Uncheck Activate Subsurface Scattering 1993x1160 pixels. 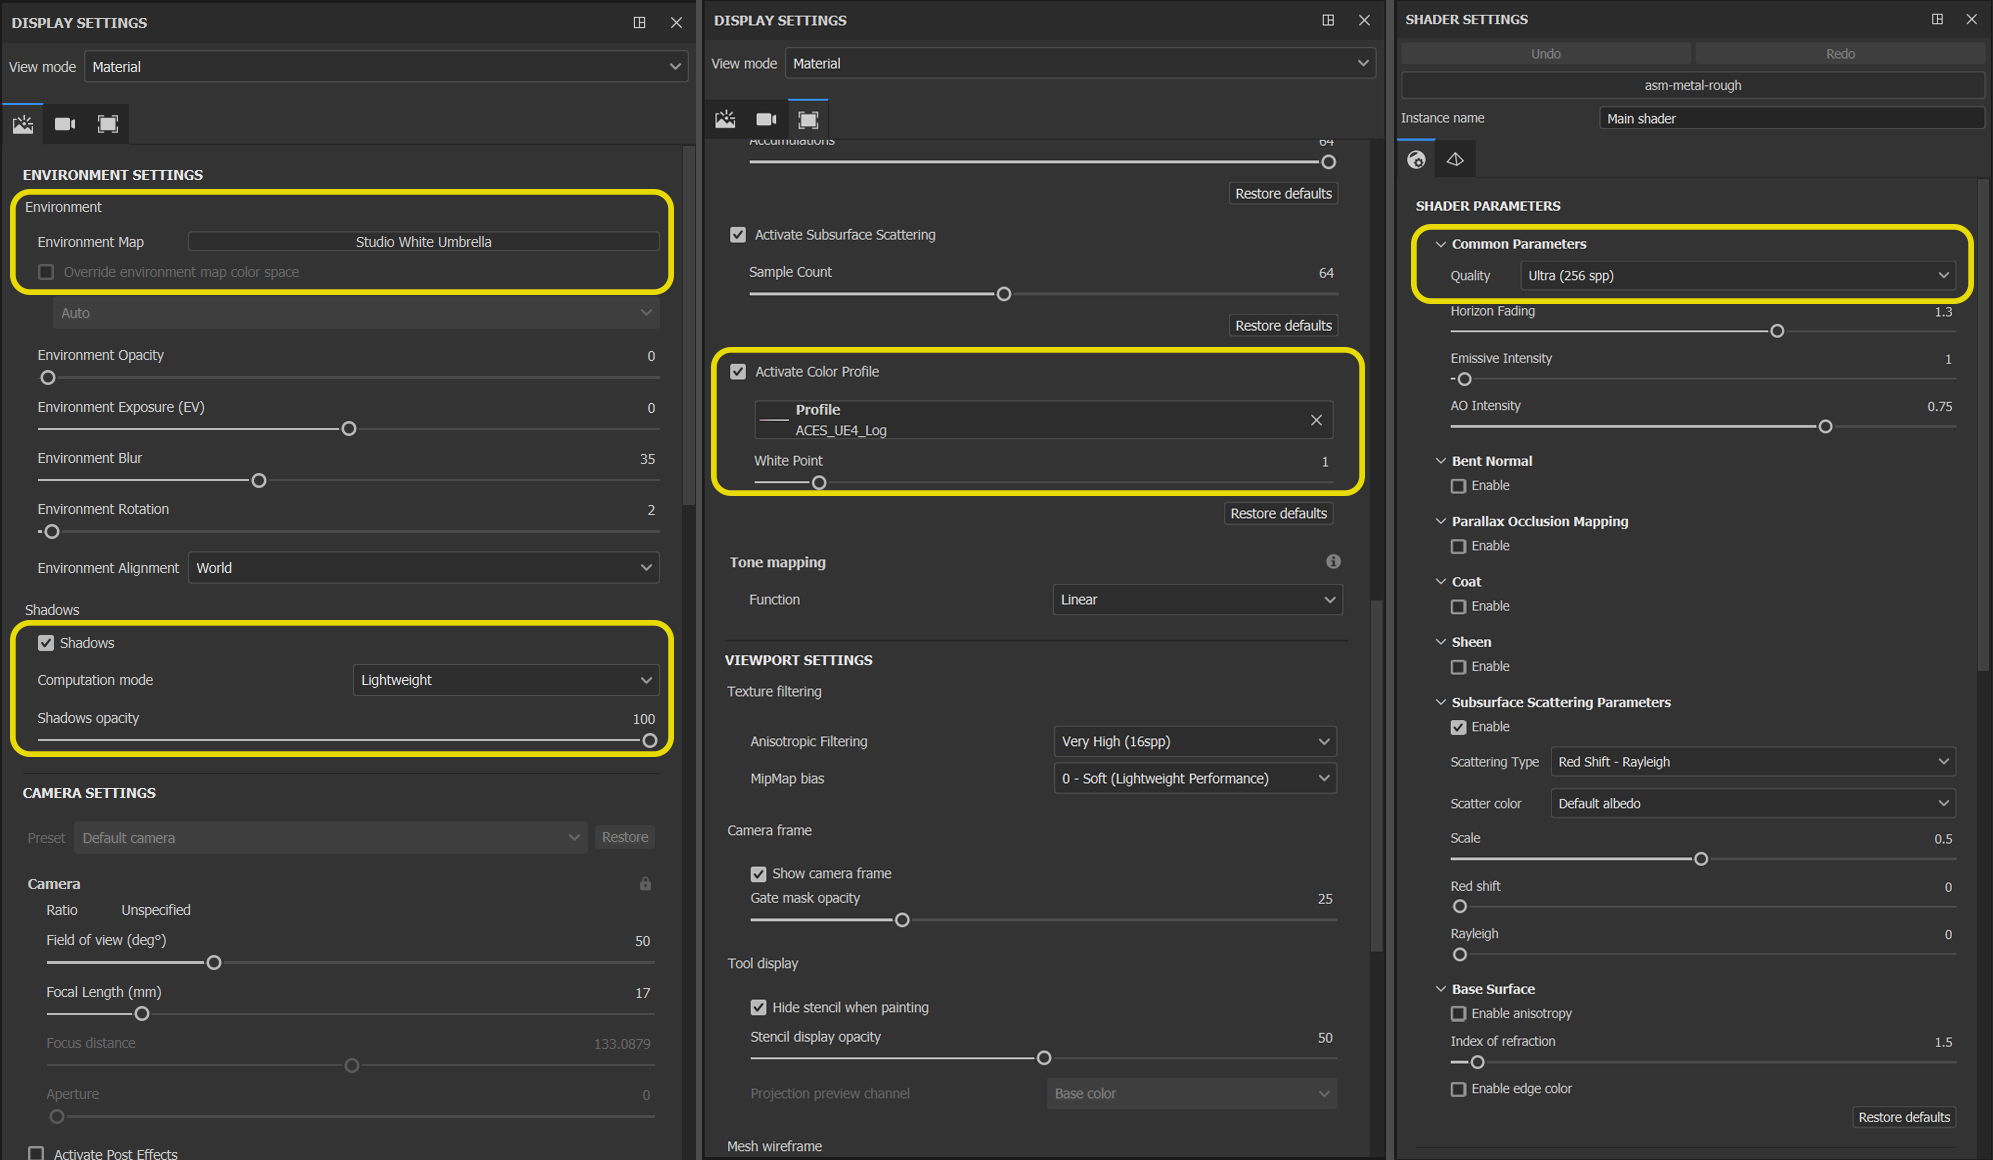(738, 235)
